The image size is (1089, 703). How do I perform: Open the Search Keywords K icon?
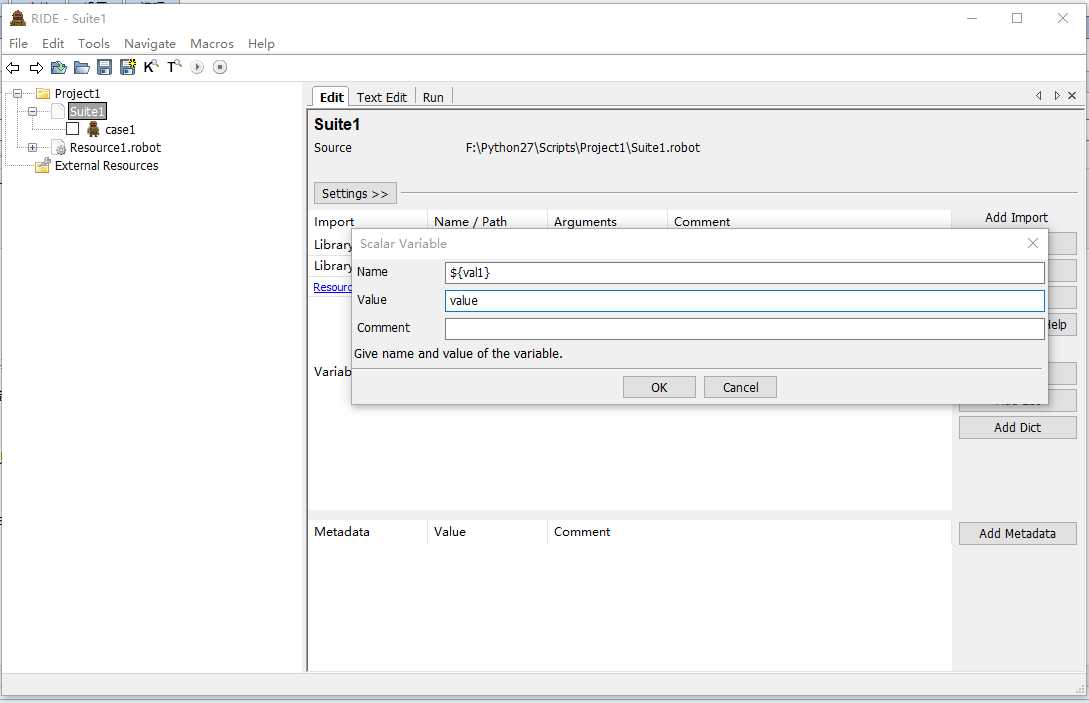tap(151, 67)
